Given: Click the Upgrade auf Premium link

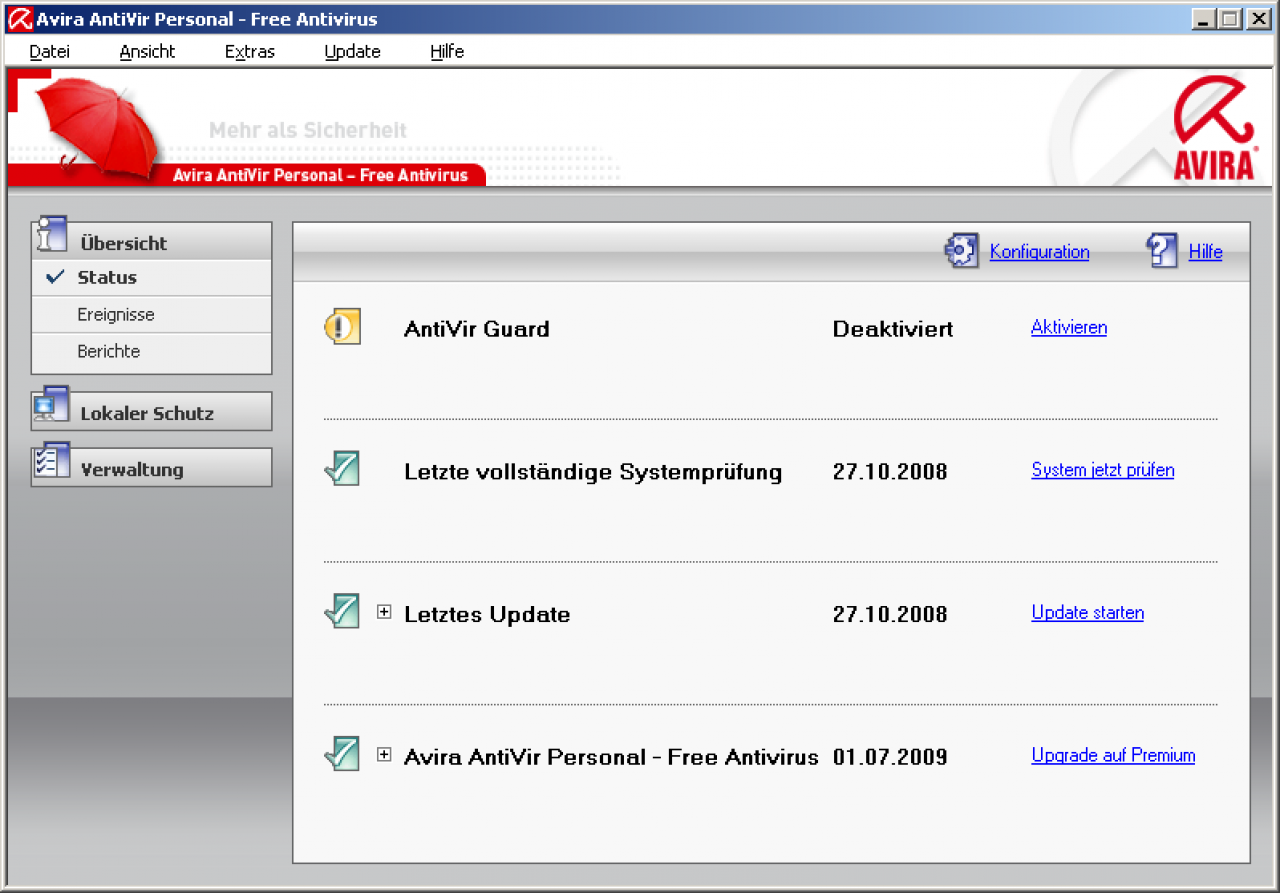Looking at the screenshot, I should [x=1114, y=755].
